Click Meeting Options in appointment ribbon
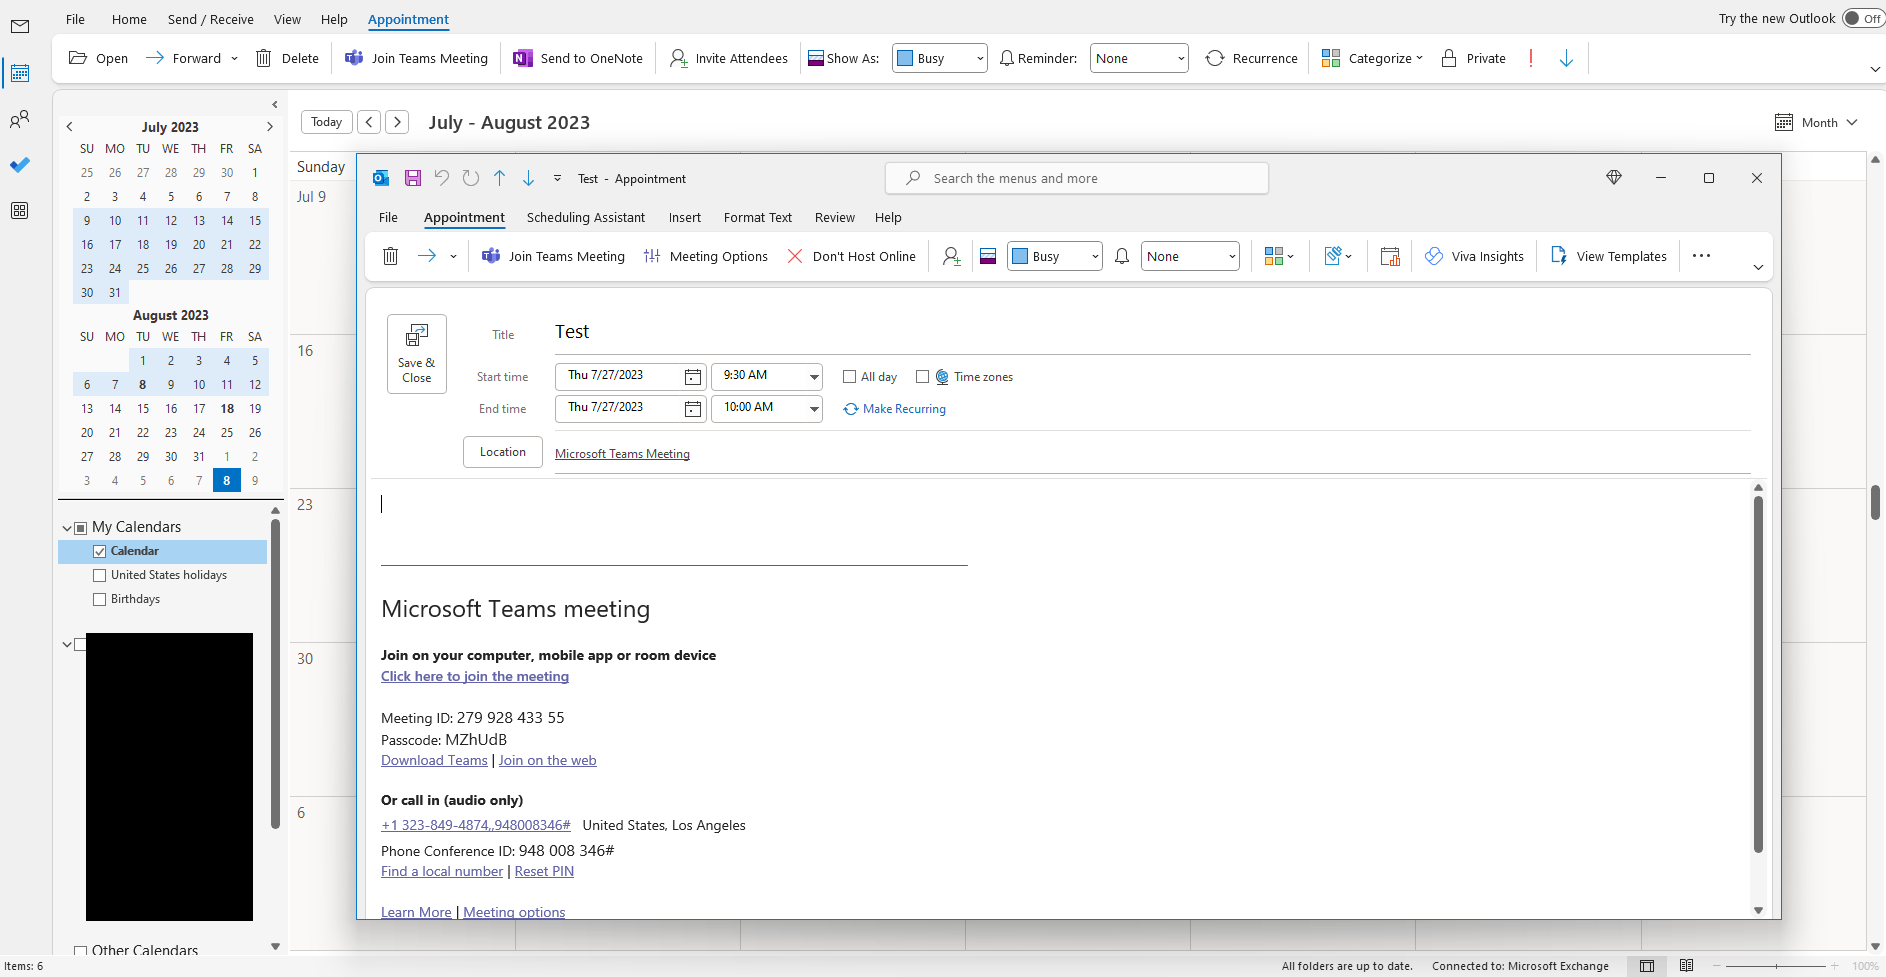 pos(706,256)
